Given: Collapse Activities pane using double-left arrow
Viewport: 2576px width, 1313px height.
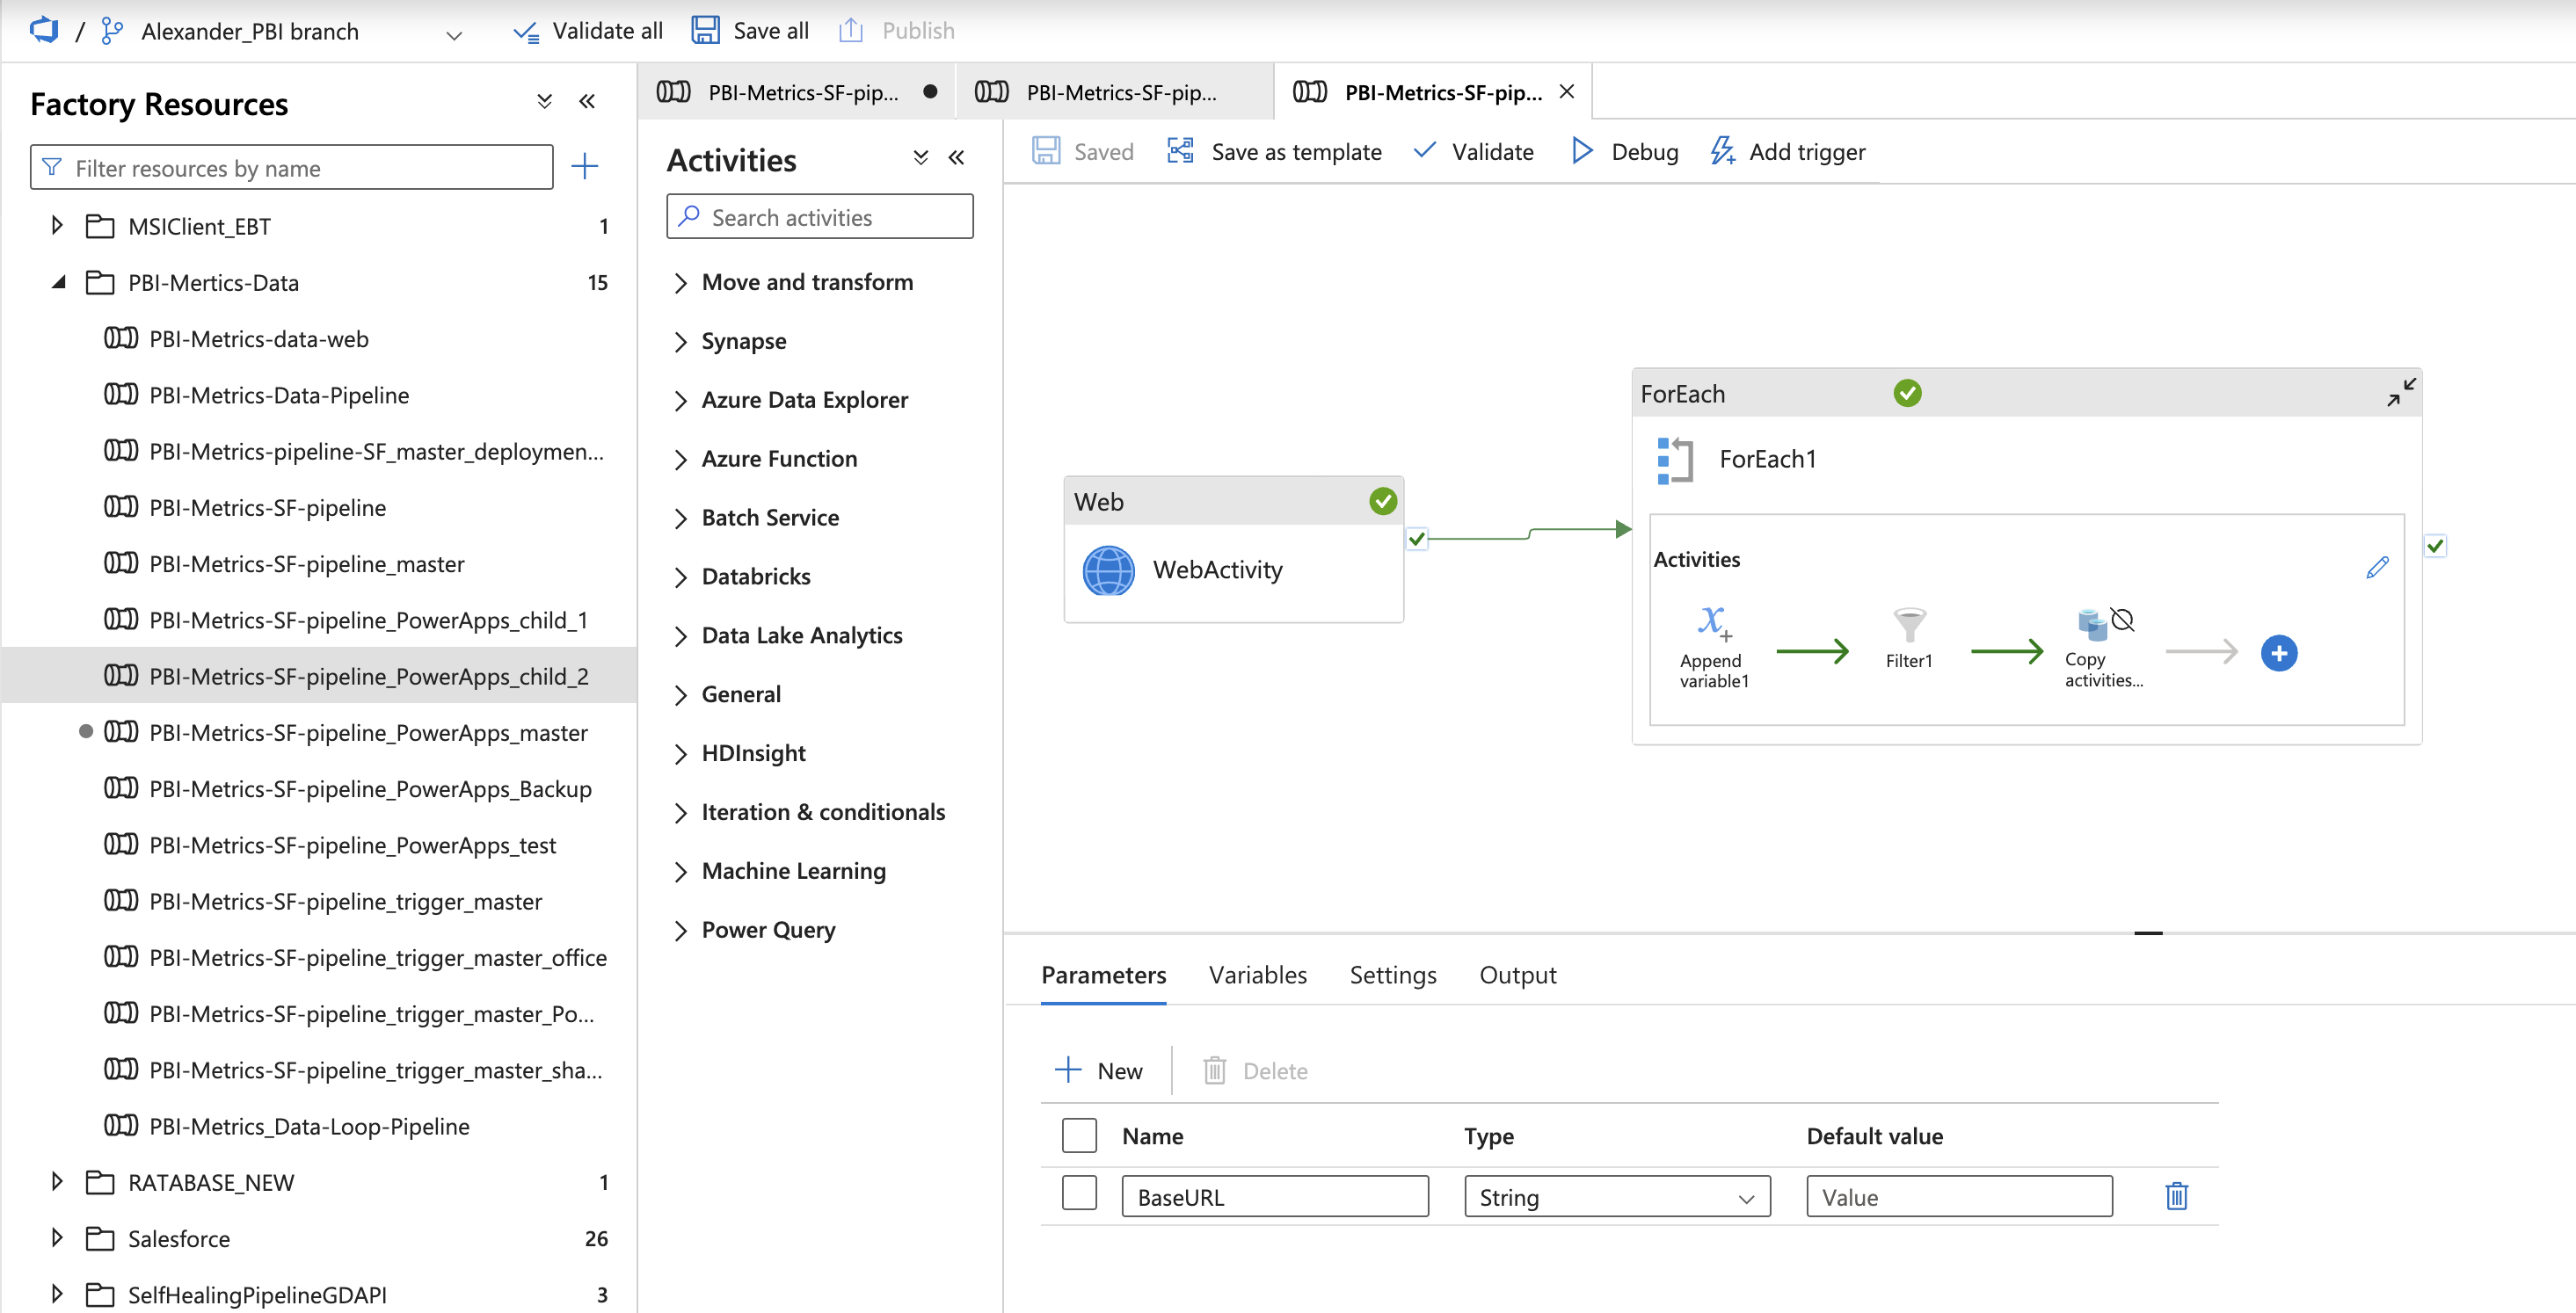Looking at the screenshot, I should pos(956,157).
